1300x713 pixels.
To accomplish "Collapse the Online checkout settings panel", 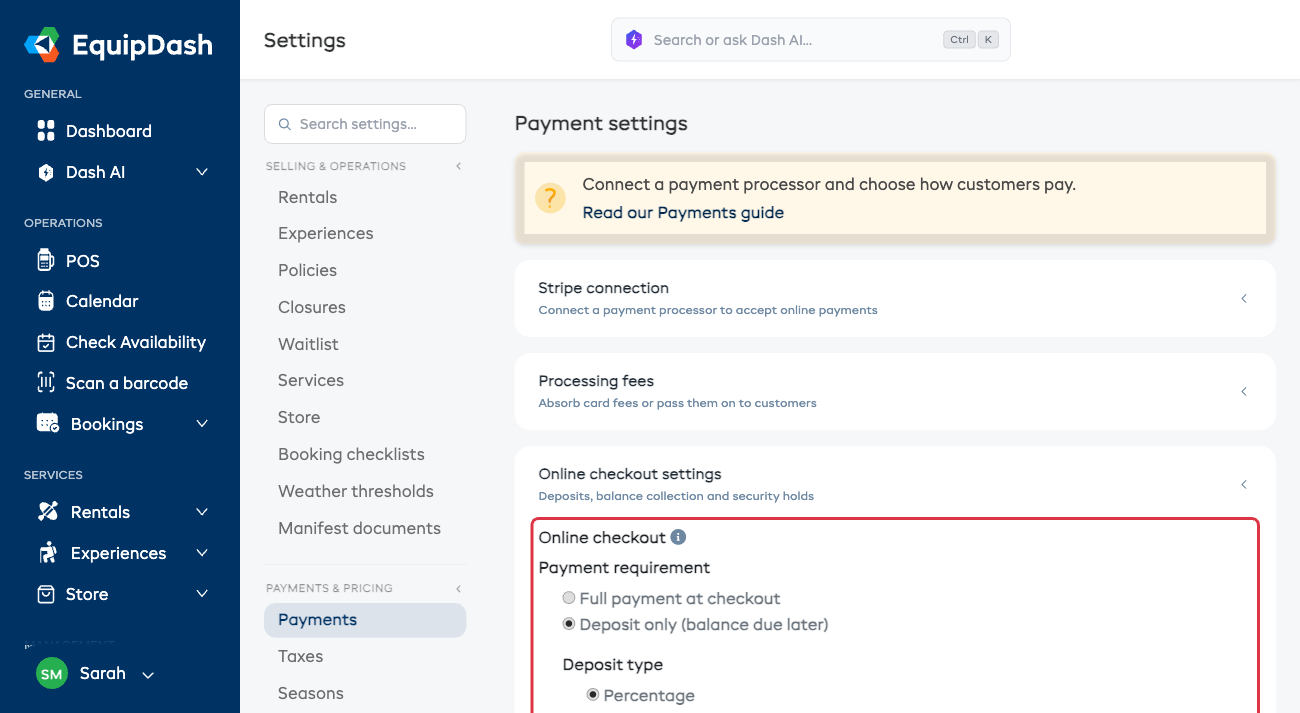I will 1244,484.
